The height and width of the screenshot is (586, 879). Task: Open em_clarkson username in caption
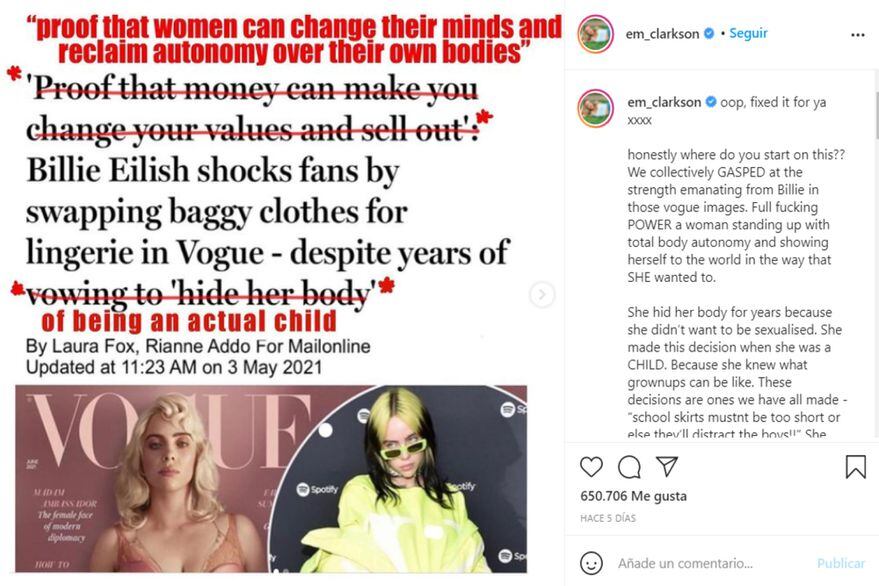[x=664, y=102]
